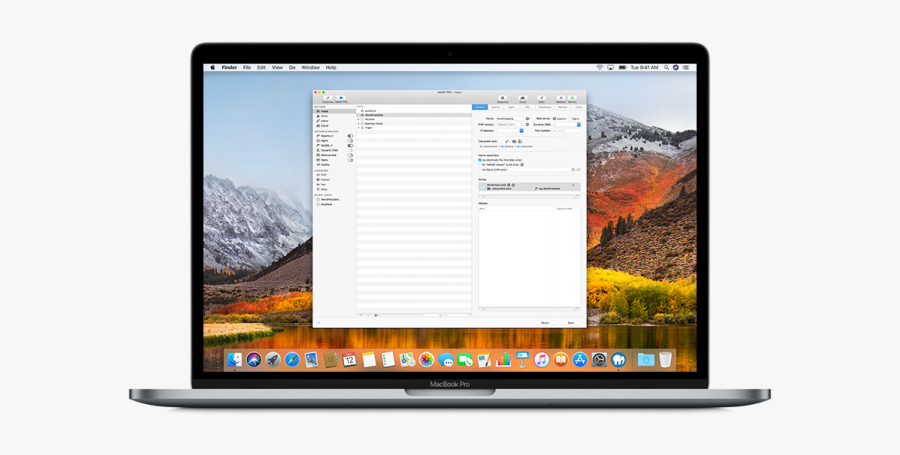
Task: Click the arrow icon next to PHP version
Action: (x=527, y=125)
